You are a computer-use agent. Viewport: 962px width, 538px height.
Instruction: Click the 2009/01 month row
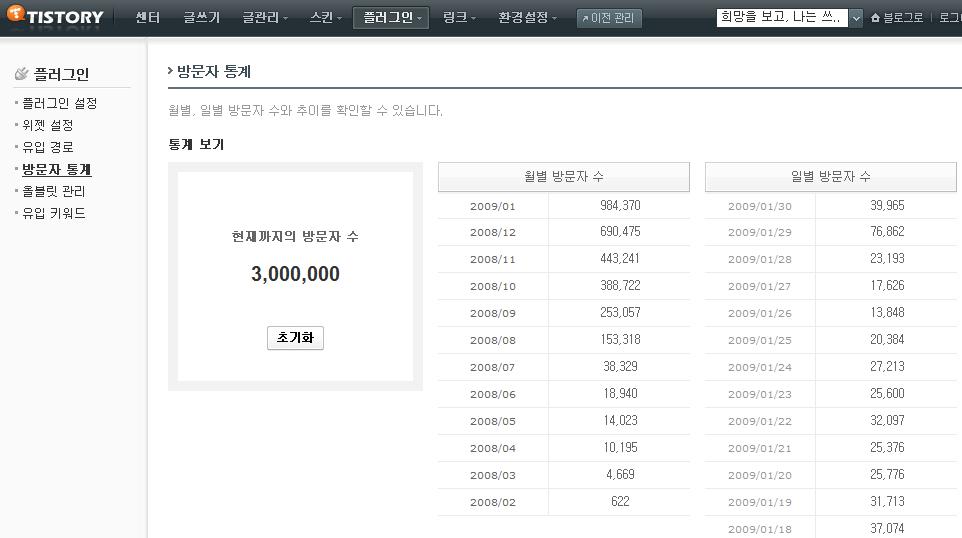click(x=564, y=206)
